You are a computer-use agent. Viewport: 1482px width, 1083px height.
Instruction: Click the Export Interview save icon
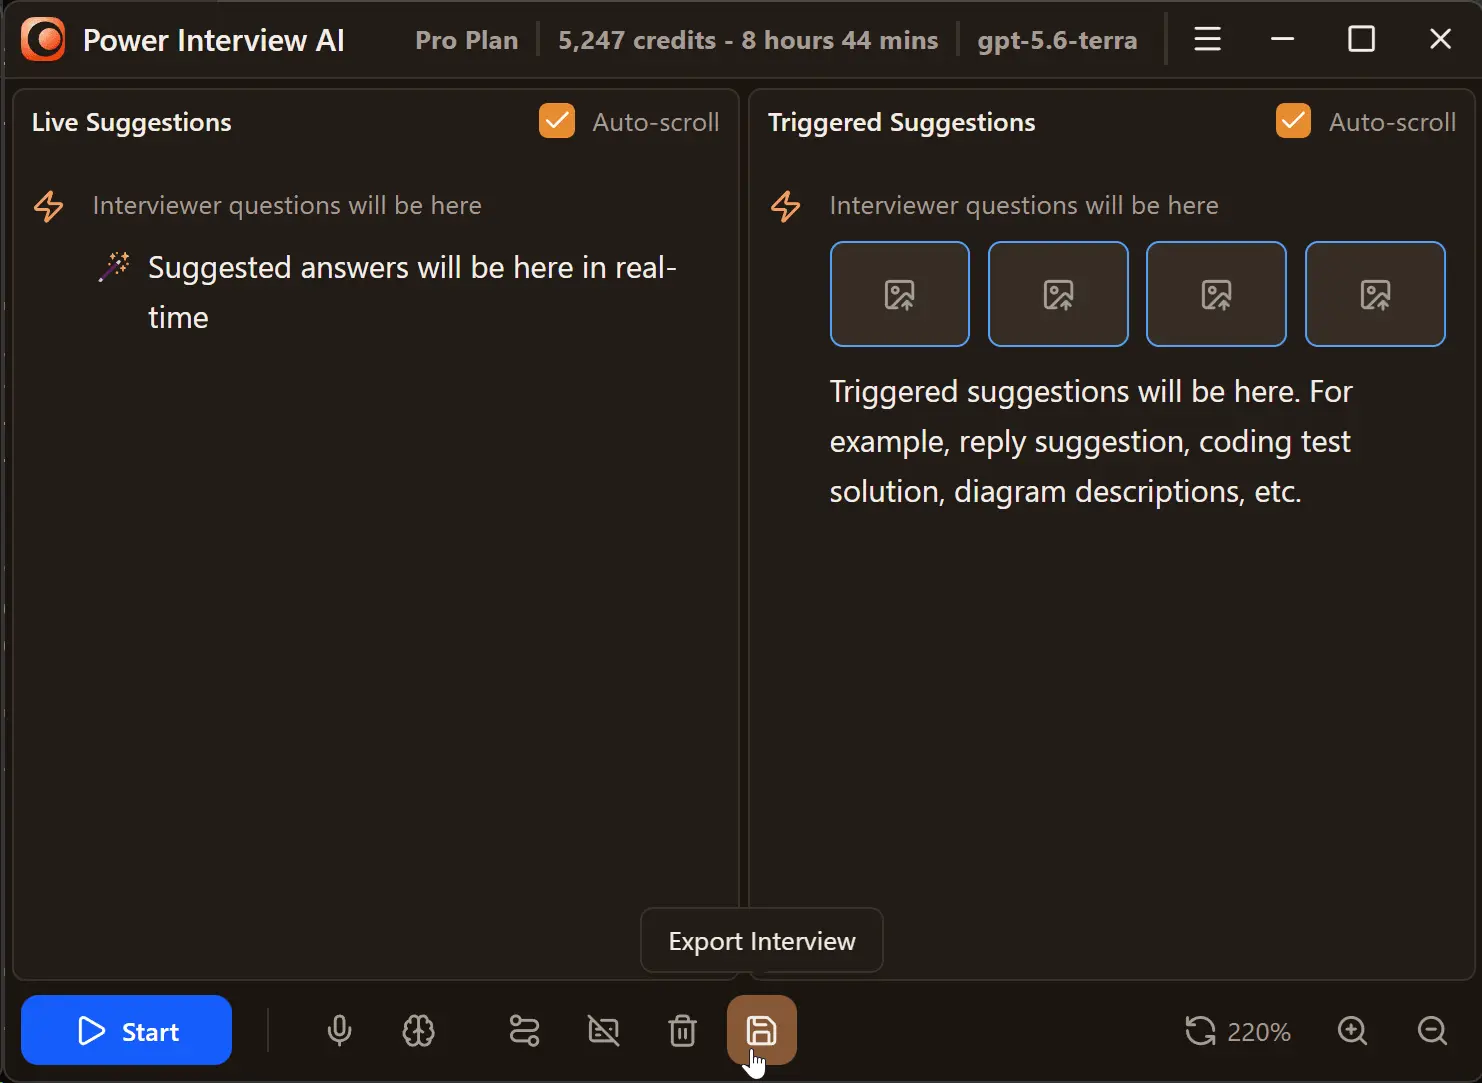coord(762,1030)
